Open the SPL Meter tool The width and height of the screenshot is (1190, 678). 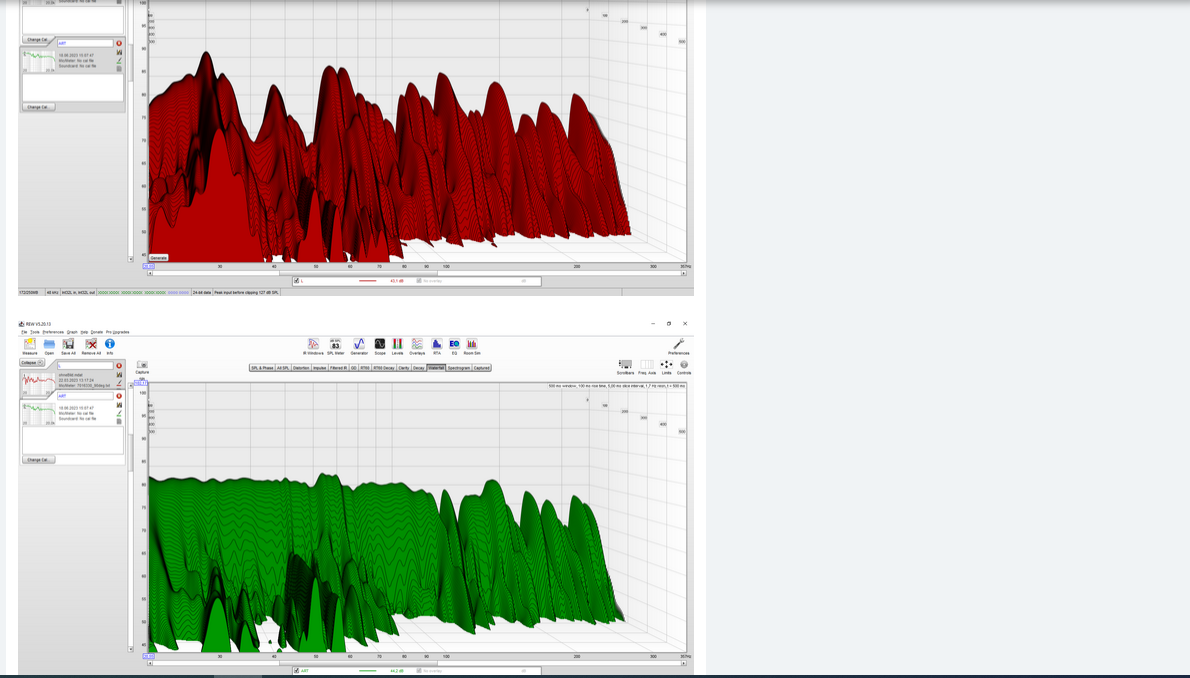(335, 345)
